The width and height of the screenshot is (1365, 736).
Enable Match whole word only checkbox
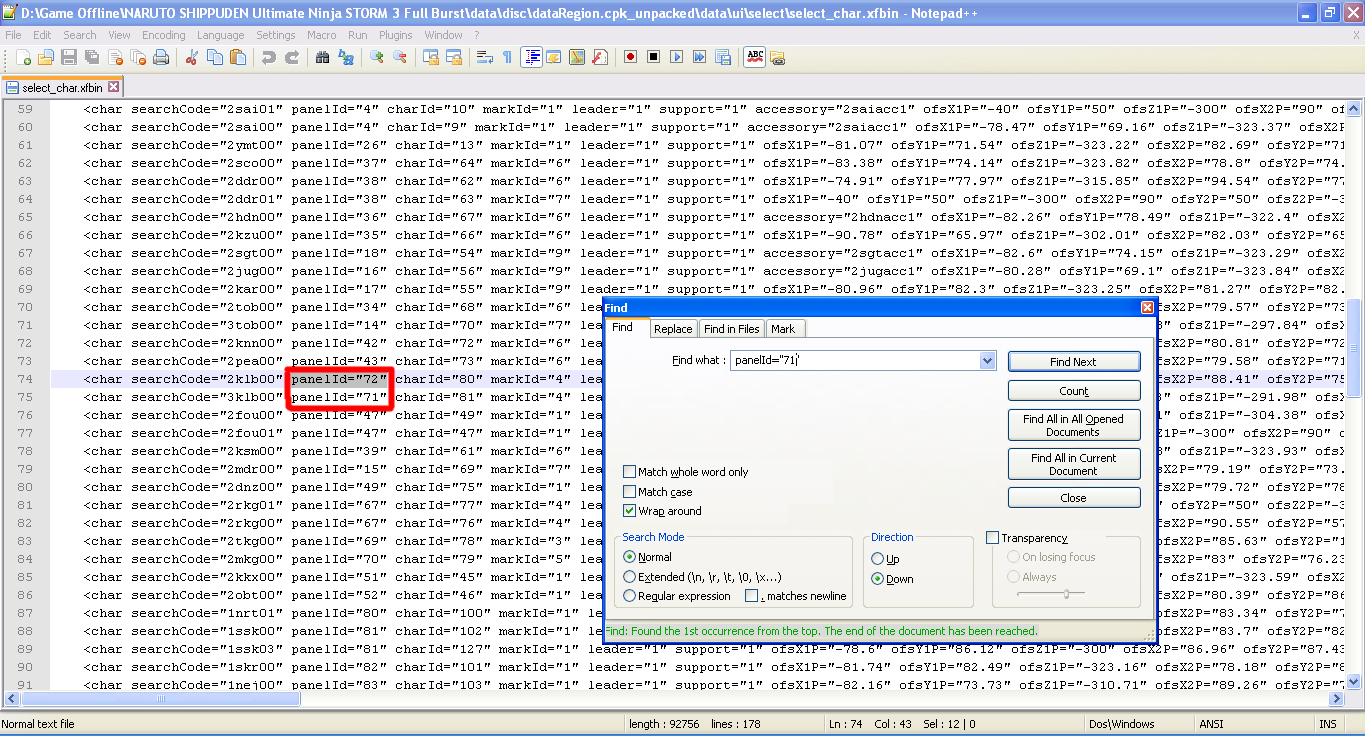629,472
